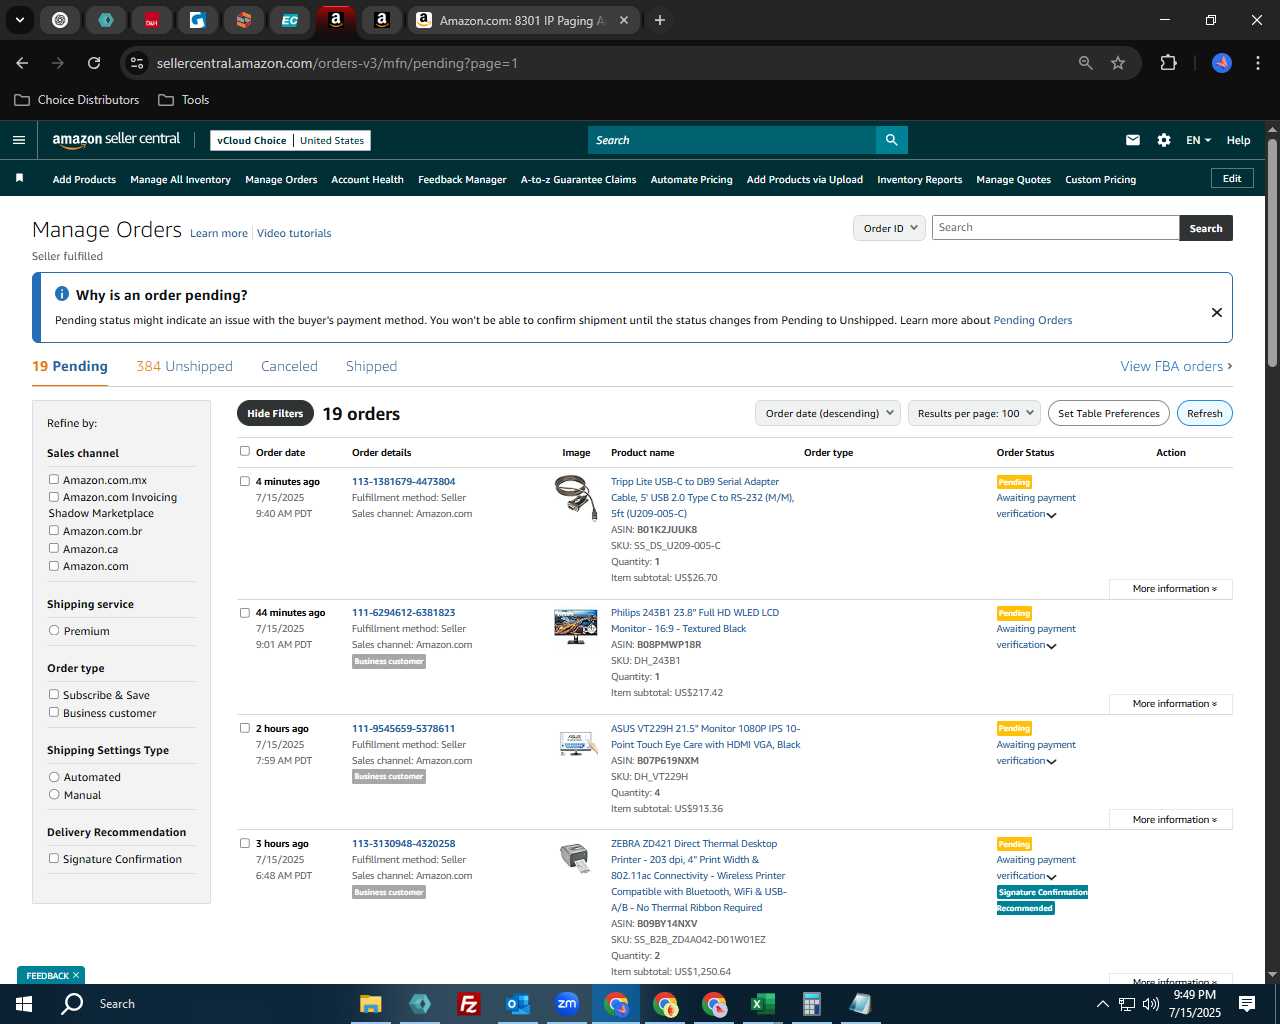Image resolution: width=1280 pixels, height=1024 pixels.
Task: Go back with browser back arrow
Action: (22, 63)
